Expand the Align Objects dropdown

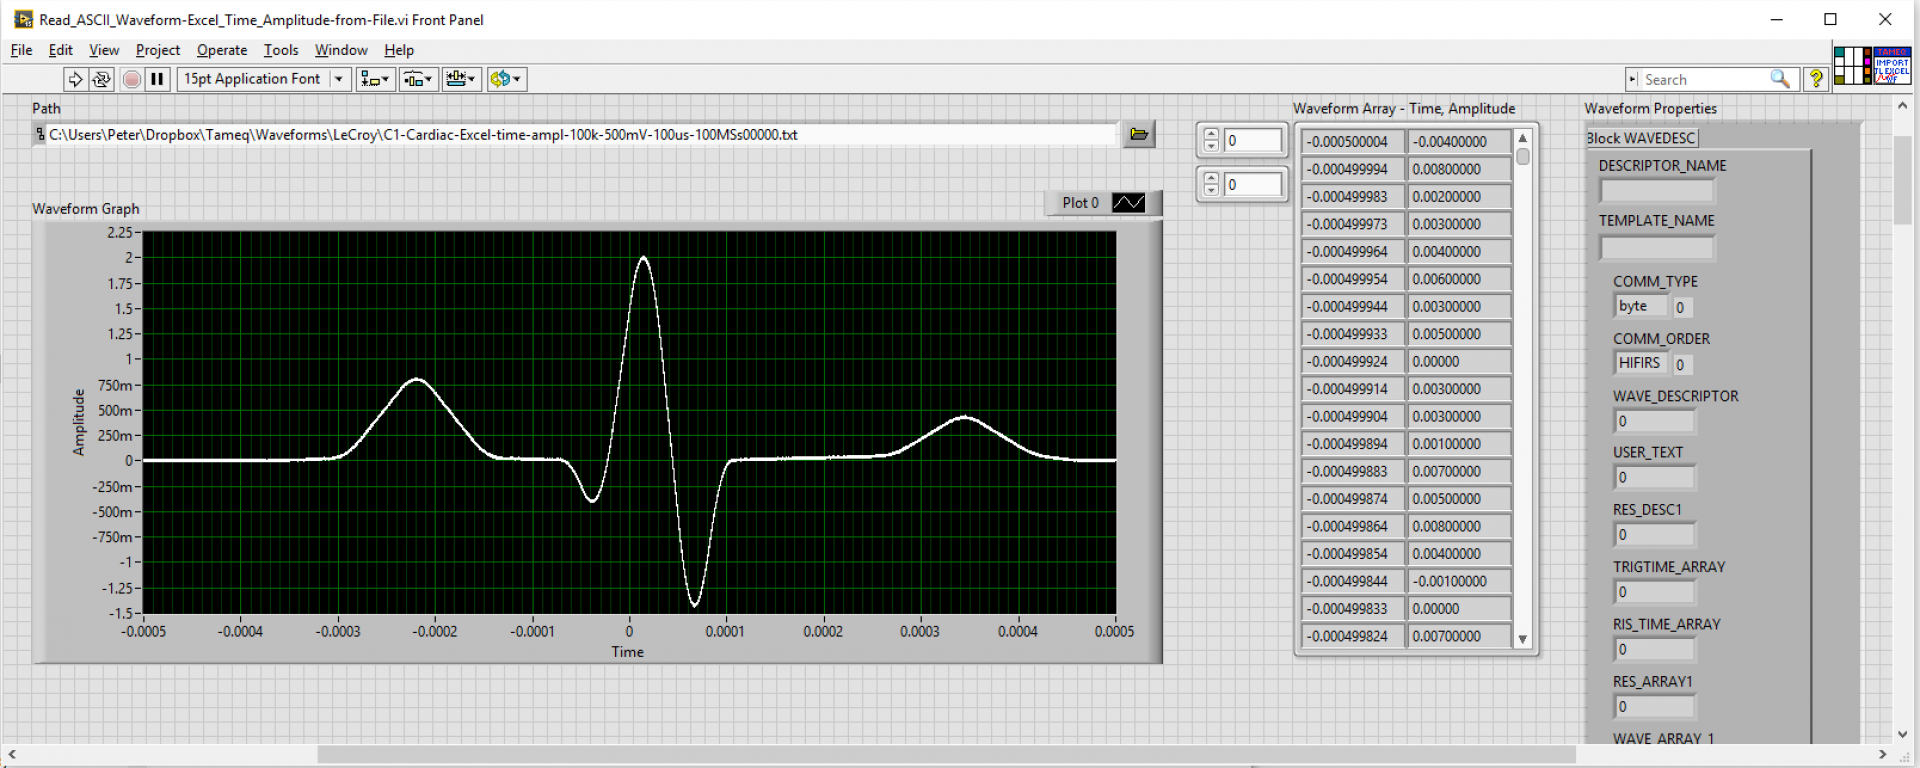(x=375, y=79)
